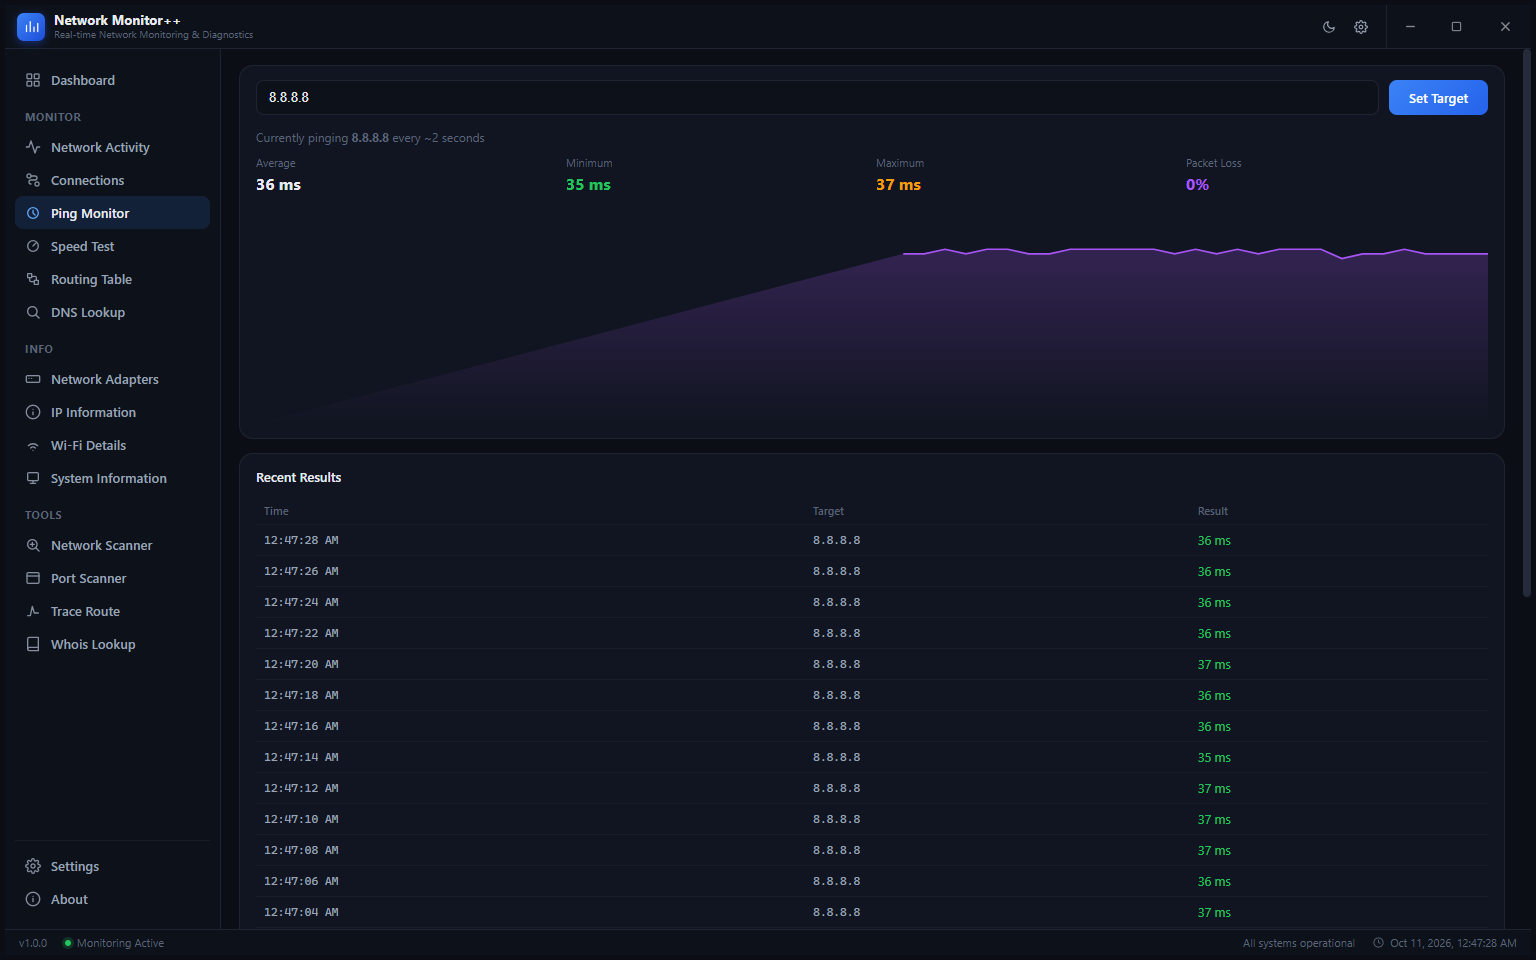Click the Network Adapters icon
The height and width of the screenshot is (960, 1536).
click(33, 379)
